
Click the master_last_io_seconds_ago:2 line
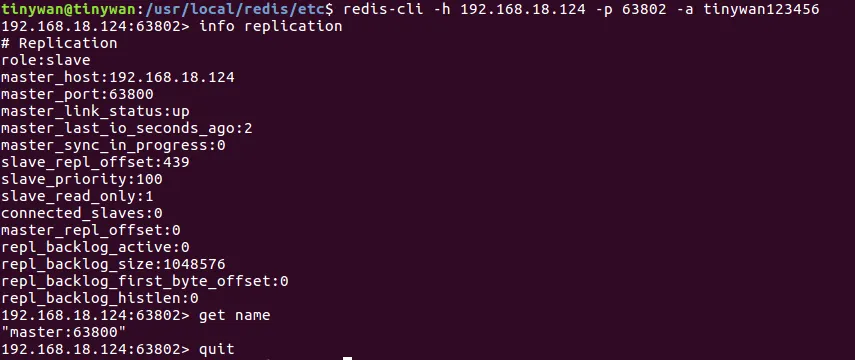(127, 128)
